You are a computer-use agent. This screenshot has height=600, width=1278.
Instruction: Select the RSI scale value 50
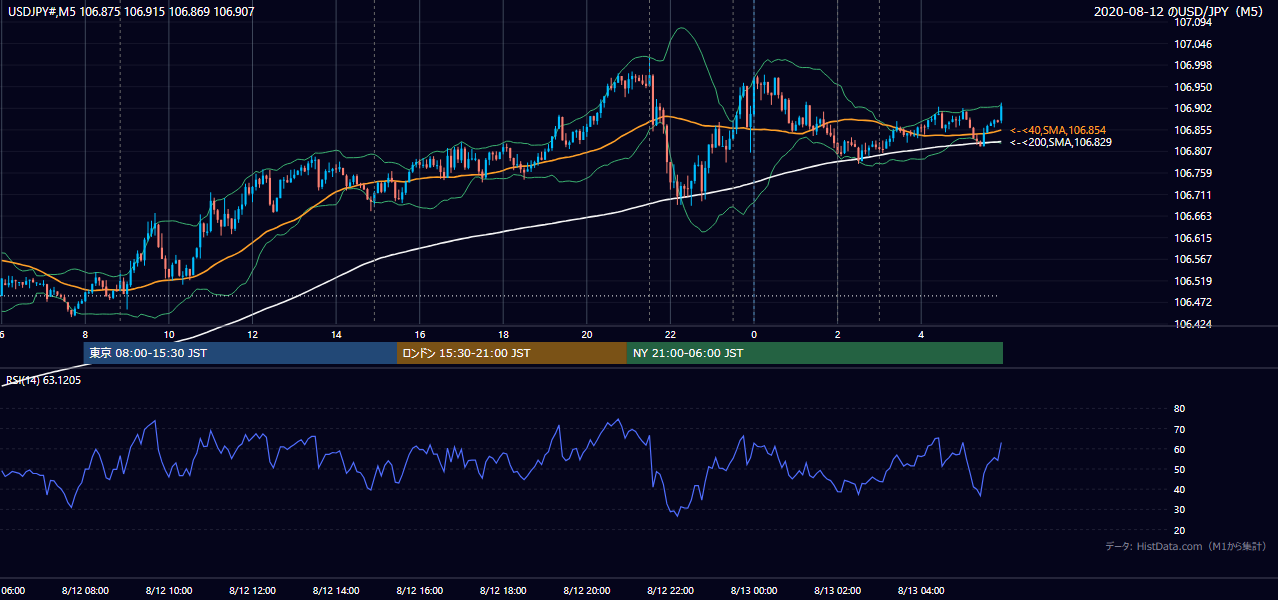[x=1179, y=469]
